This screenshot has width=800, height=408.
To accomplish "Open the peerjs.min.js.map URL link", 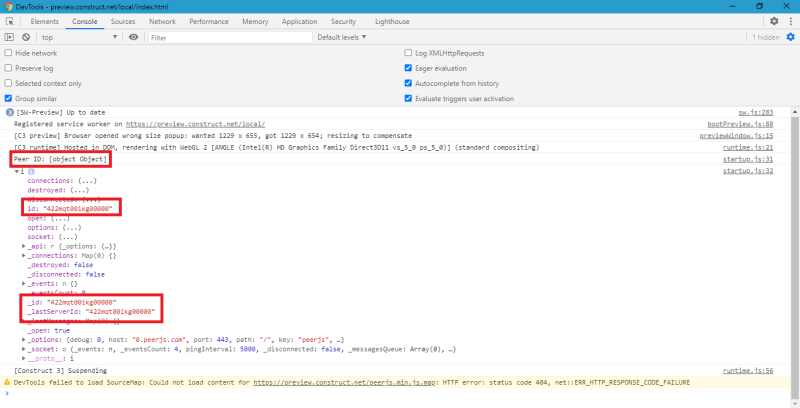I will (345, 382).
